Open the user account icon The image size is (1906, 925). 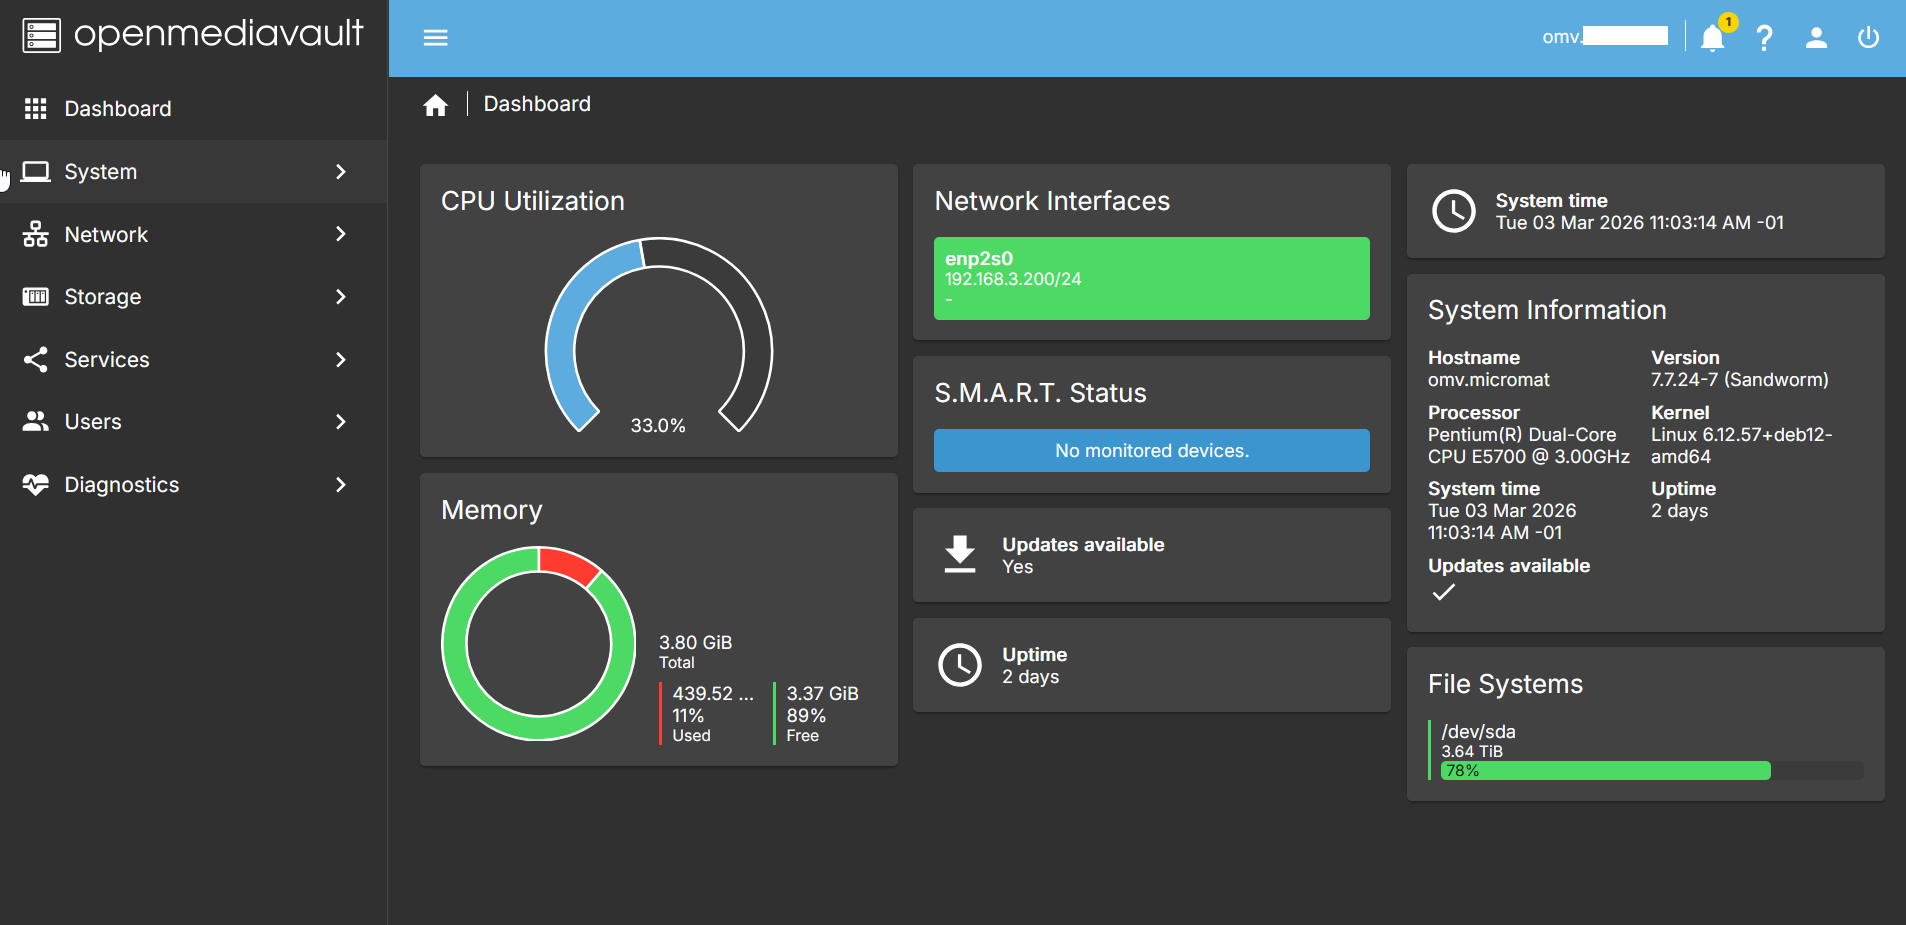pyautogui.click(x=1817, y=37)
